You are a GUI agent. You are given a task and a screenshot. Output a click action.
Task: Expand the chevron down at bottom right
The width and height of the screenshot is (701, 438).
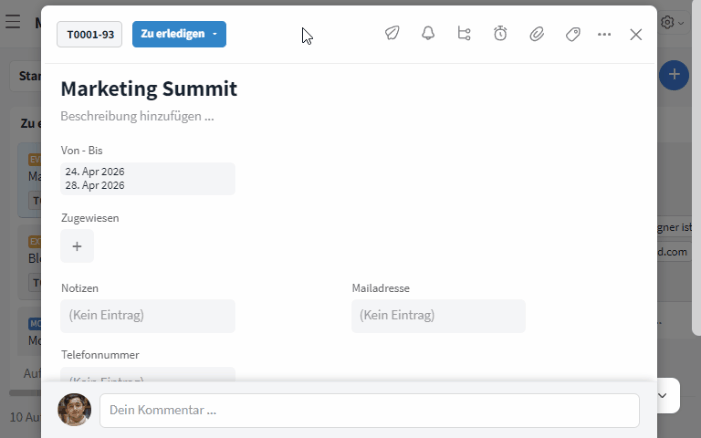click(662, 395)
